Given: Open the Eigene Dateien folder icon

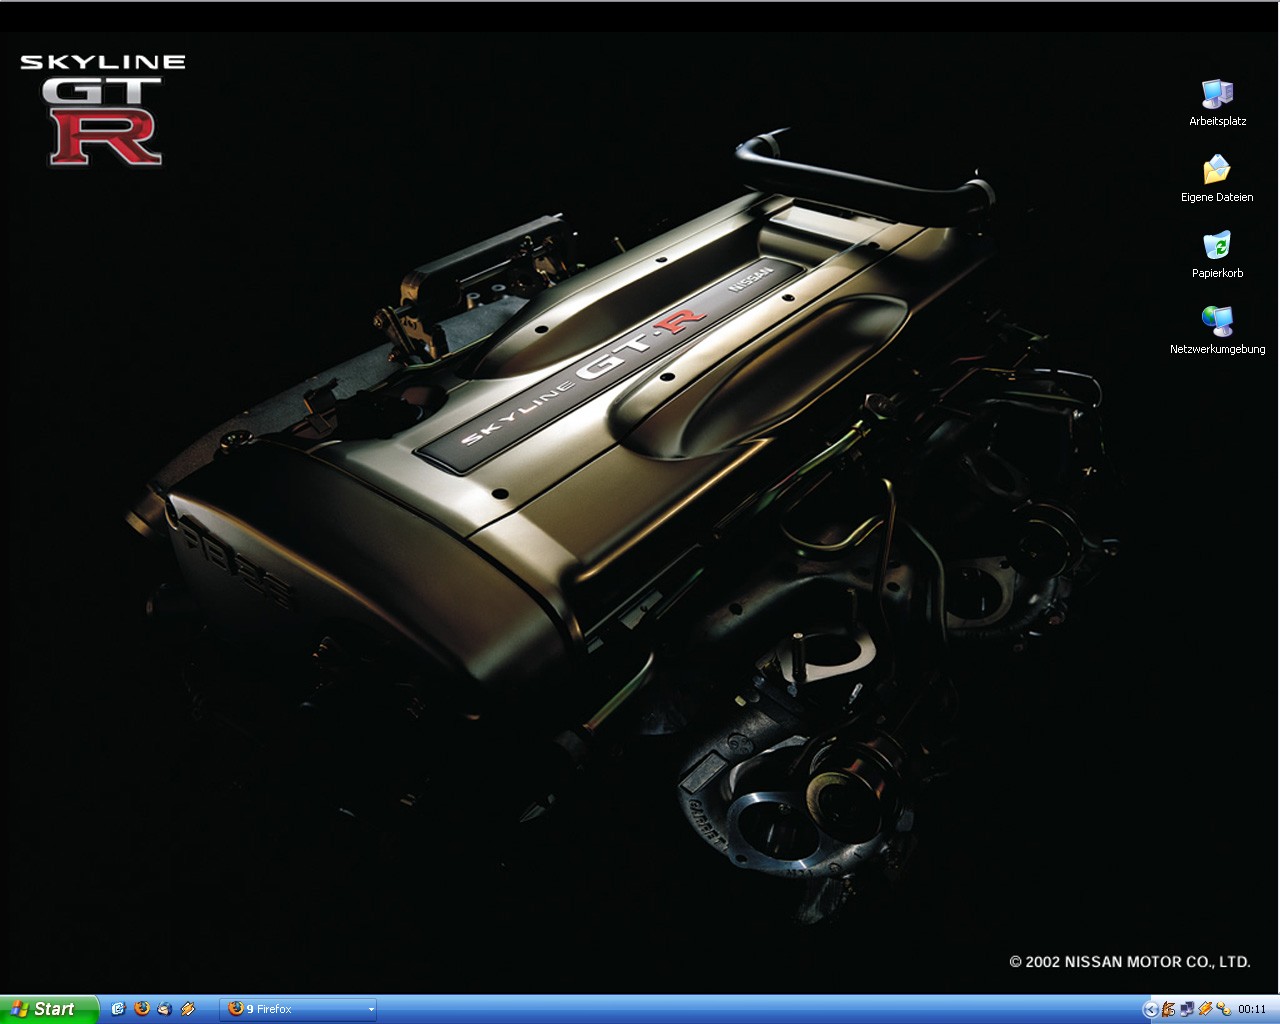Looking at the screenshot, I should click(x=1217, y=178).
